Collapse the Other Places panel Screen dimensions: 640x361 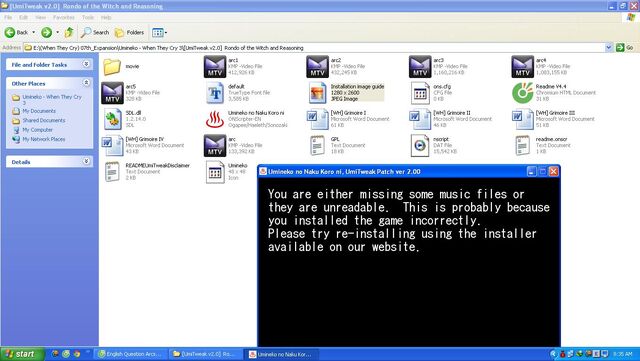pos(86,83)
